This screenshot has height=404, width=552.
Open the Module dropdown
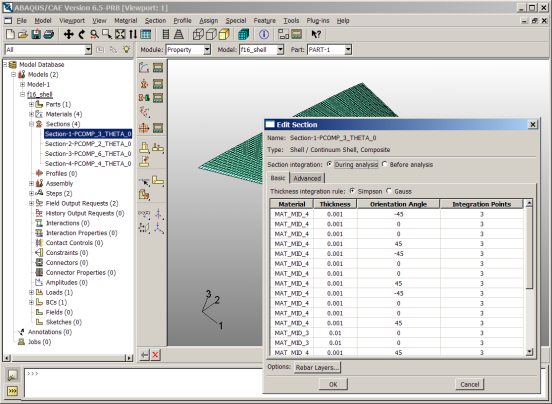point(207,50)
